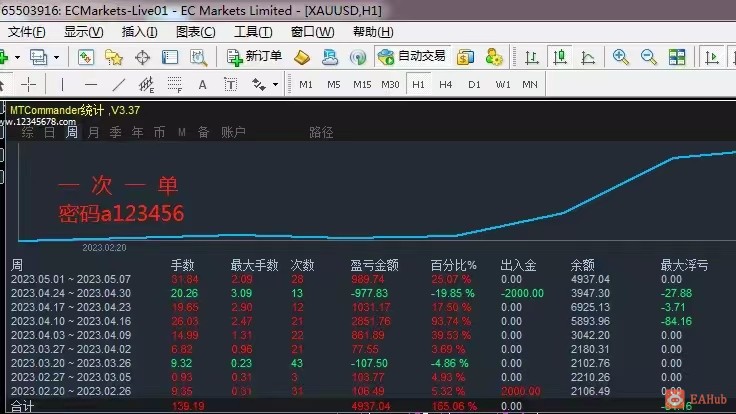Viewport: 736px width, 414px height.
Task: Select the Fibonacci retracement tool
Action: tap(175, 84)
